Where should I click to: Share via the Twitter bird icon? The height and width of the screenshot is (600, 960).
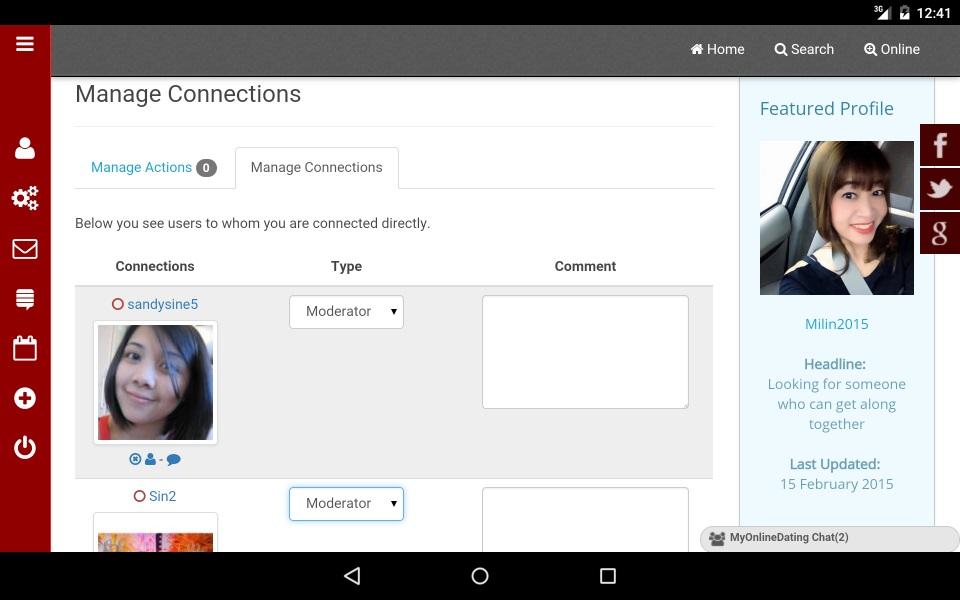940,189
